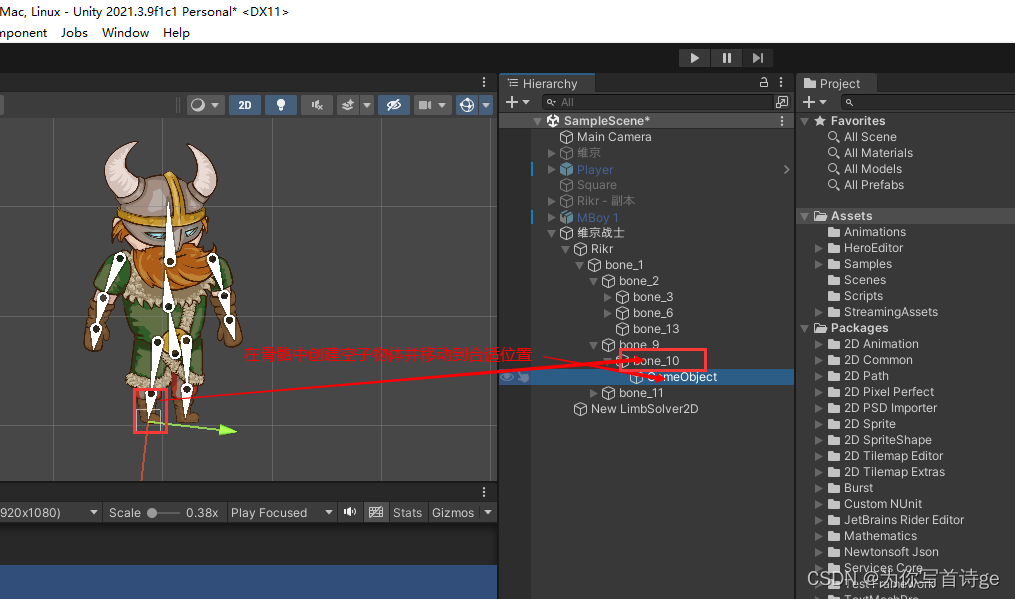Toggle Hierarchy panel lock icon
The image size is (1015, 599).
click(x=764, y=82)
